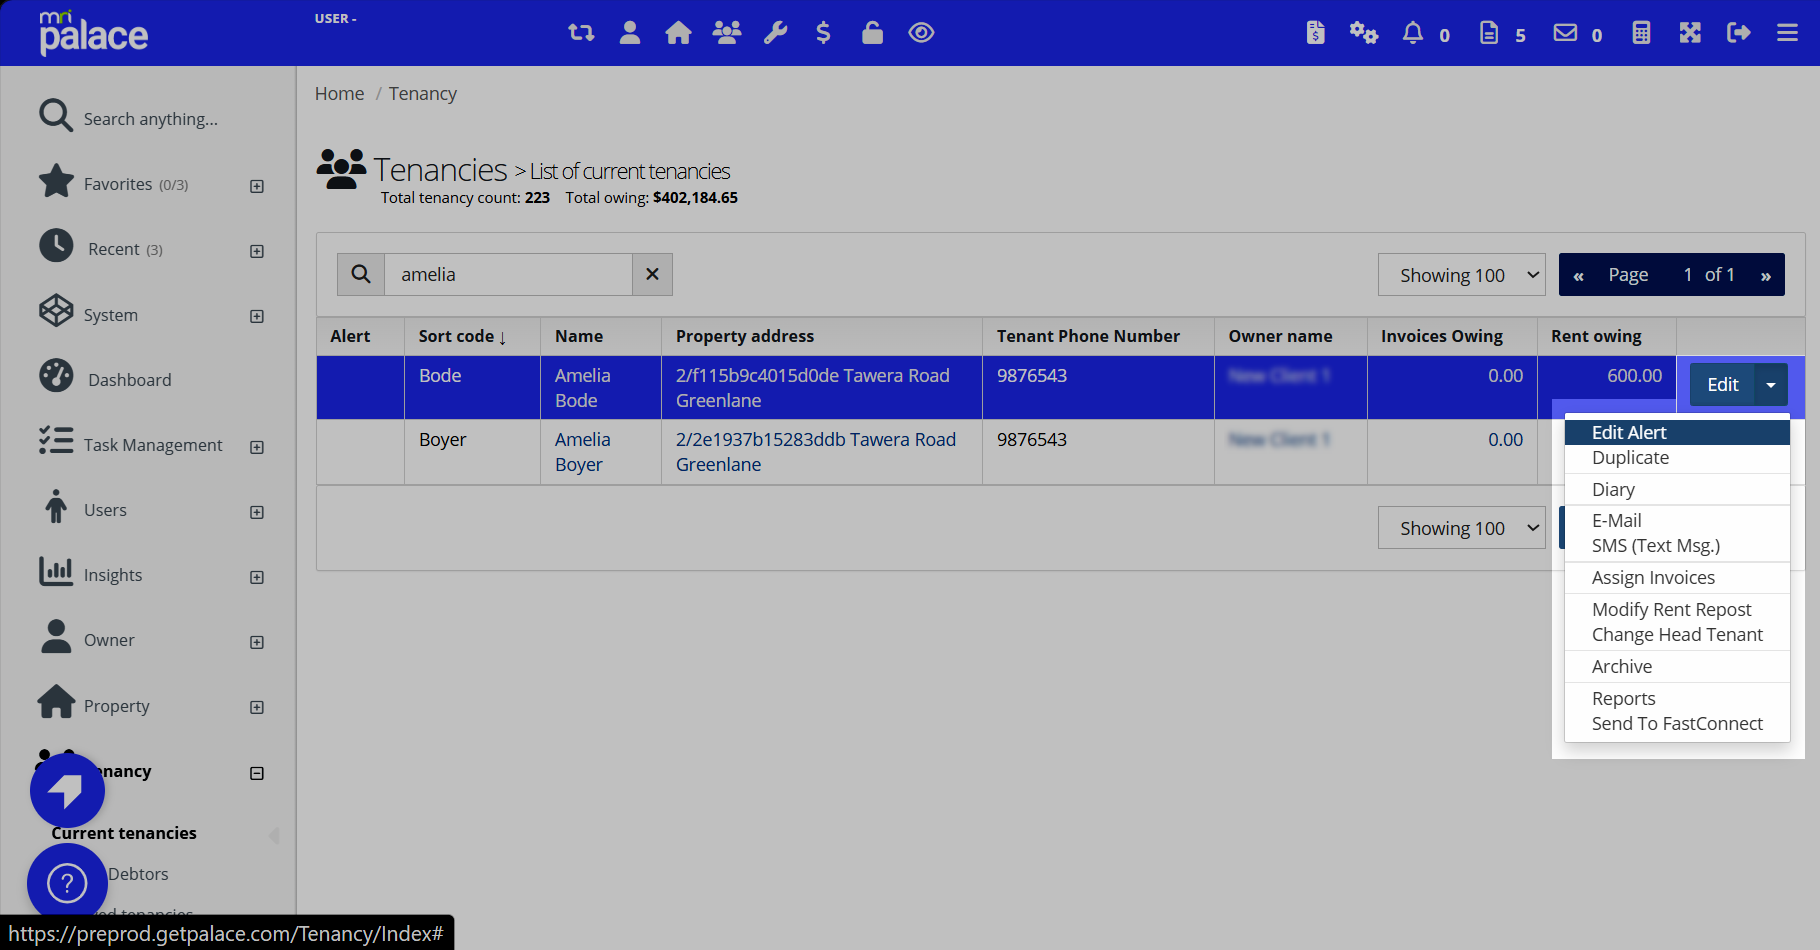Choose Duplicate in the Edit menu
The width and height of the screenshot is (1820, 950).
pos(1677,458)
